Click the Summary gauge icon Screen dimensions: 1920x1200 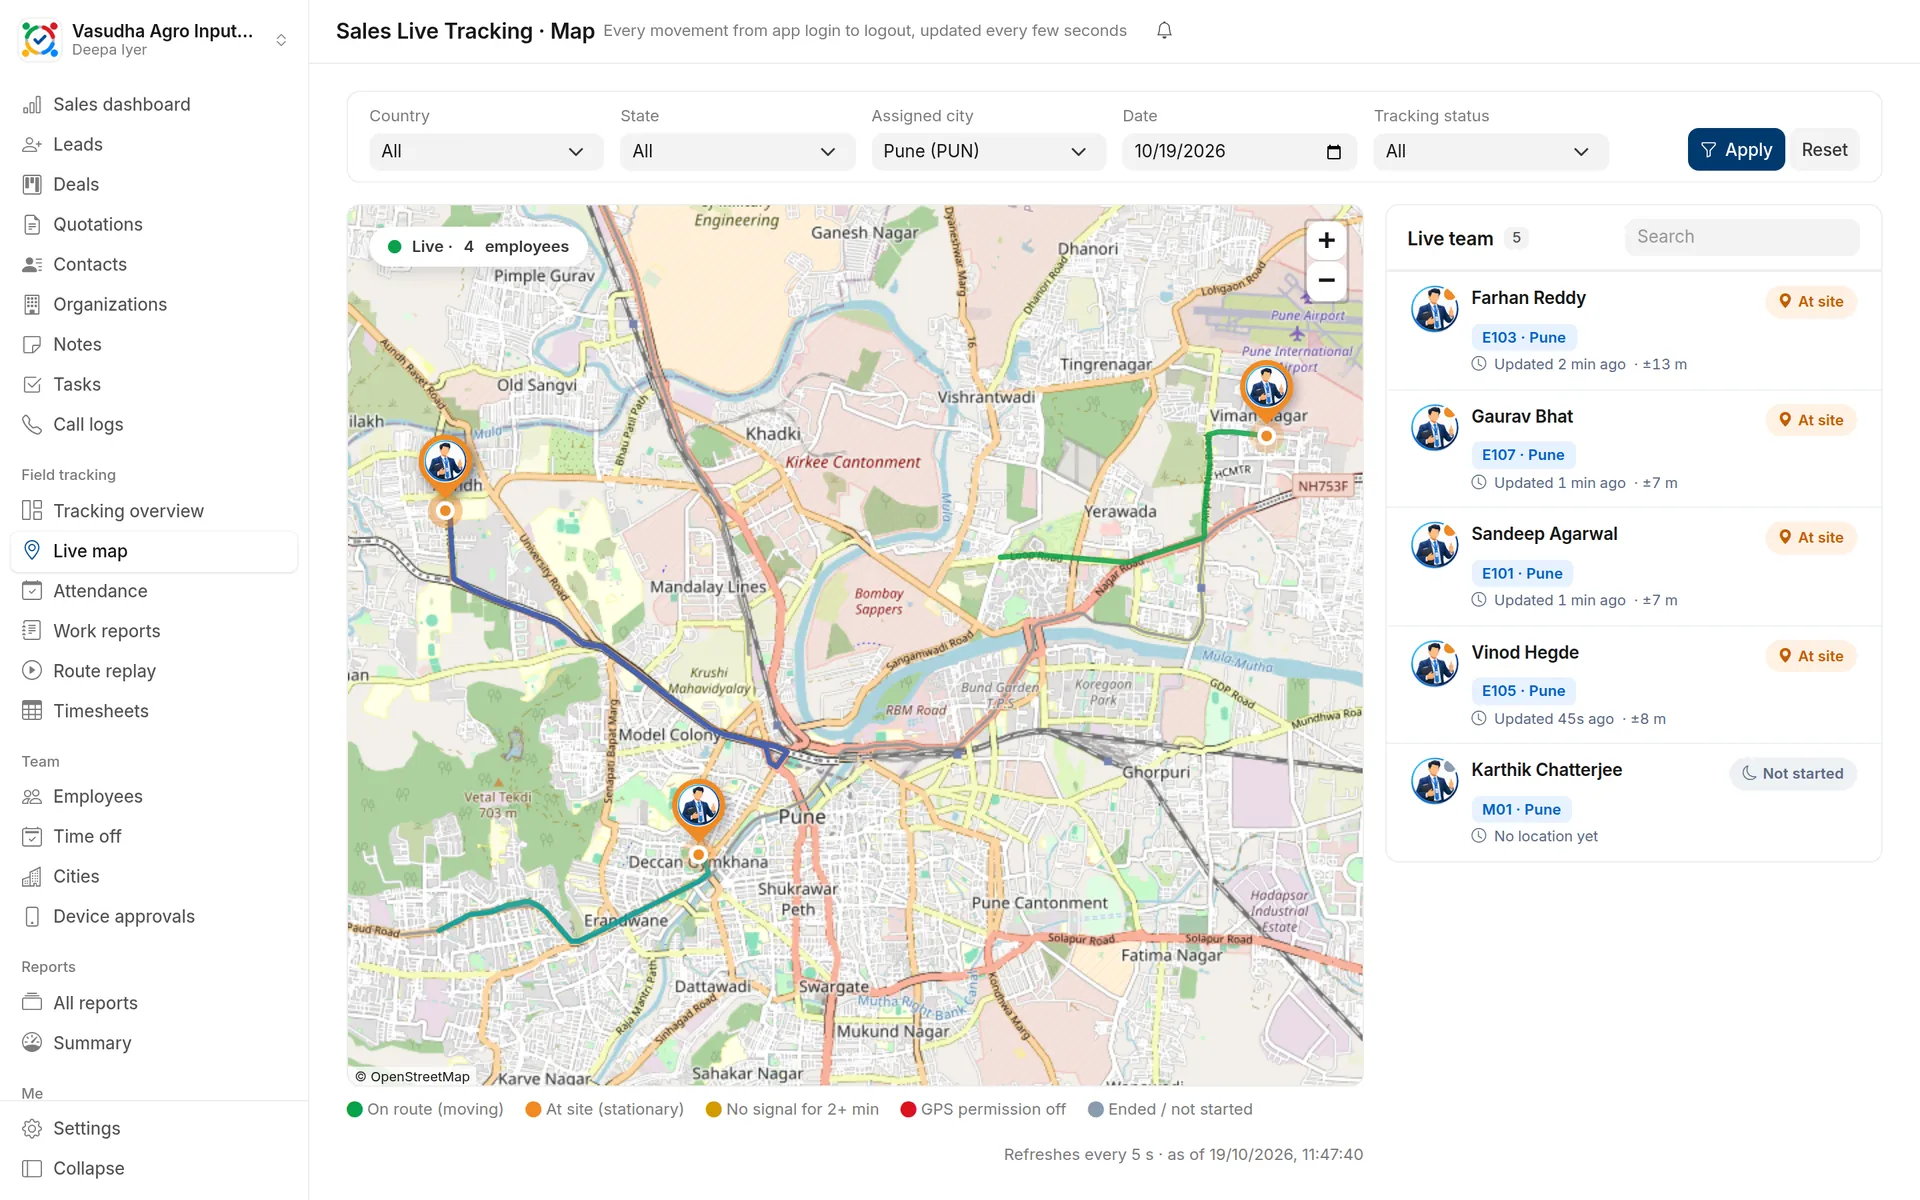pyautogui.click(x=32, y=1043)
